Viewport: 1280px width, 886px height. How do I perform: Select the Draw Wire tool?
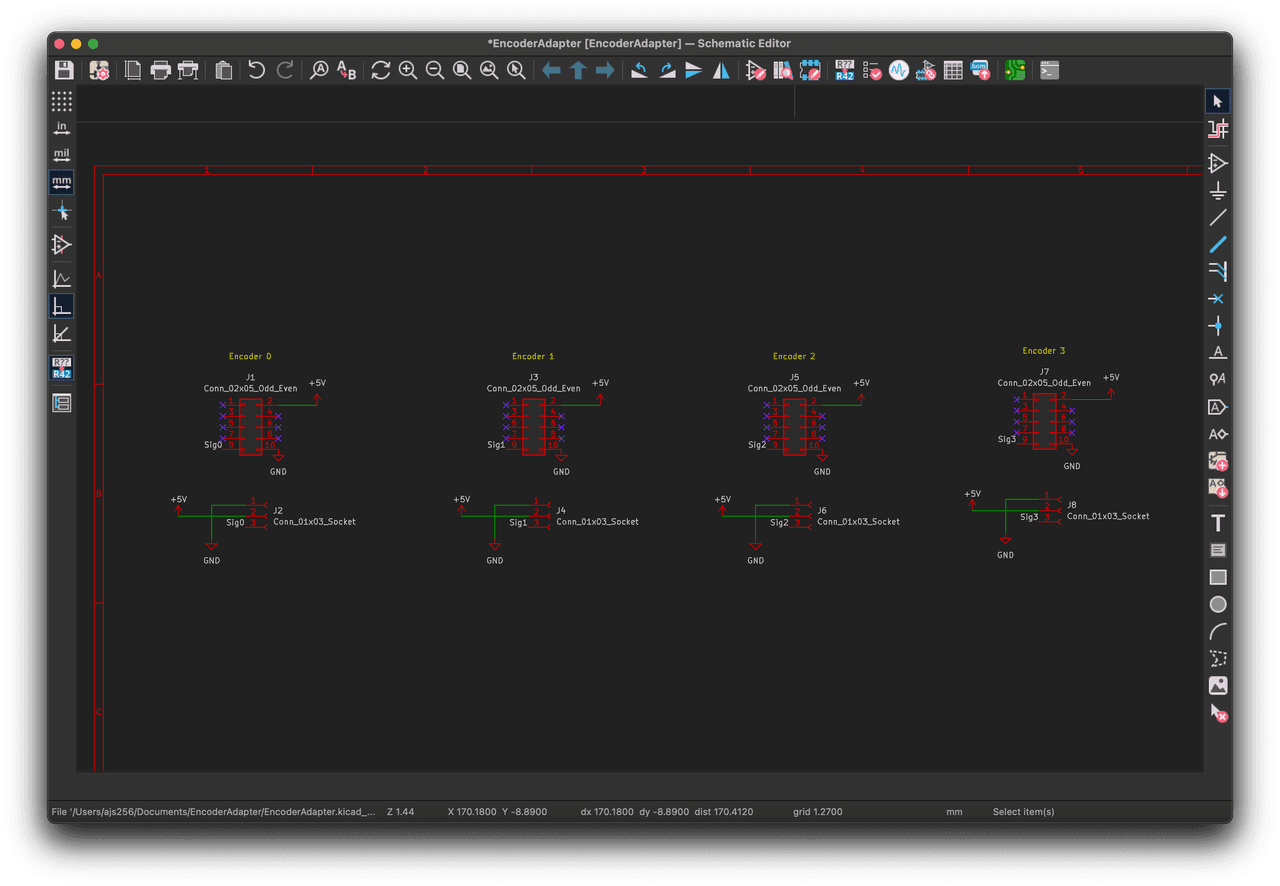[1217, 218]
